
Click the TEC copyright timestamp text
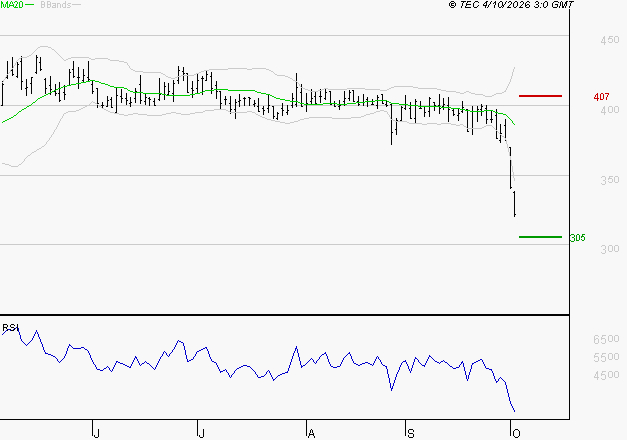[x=511, y=5]
